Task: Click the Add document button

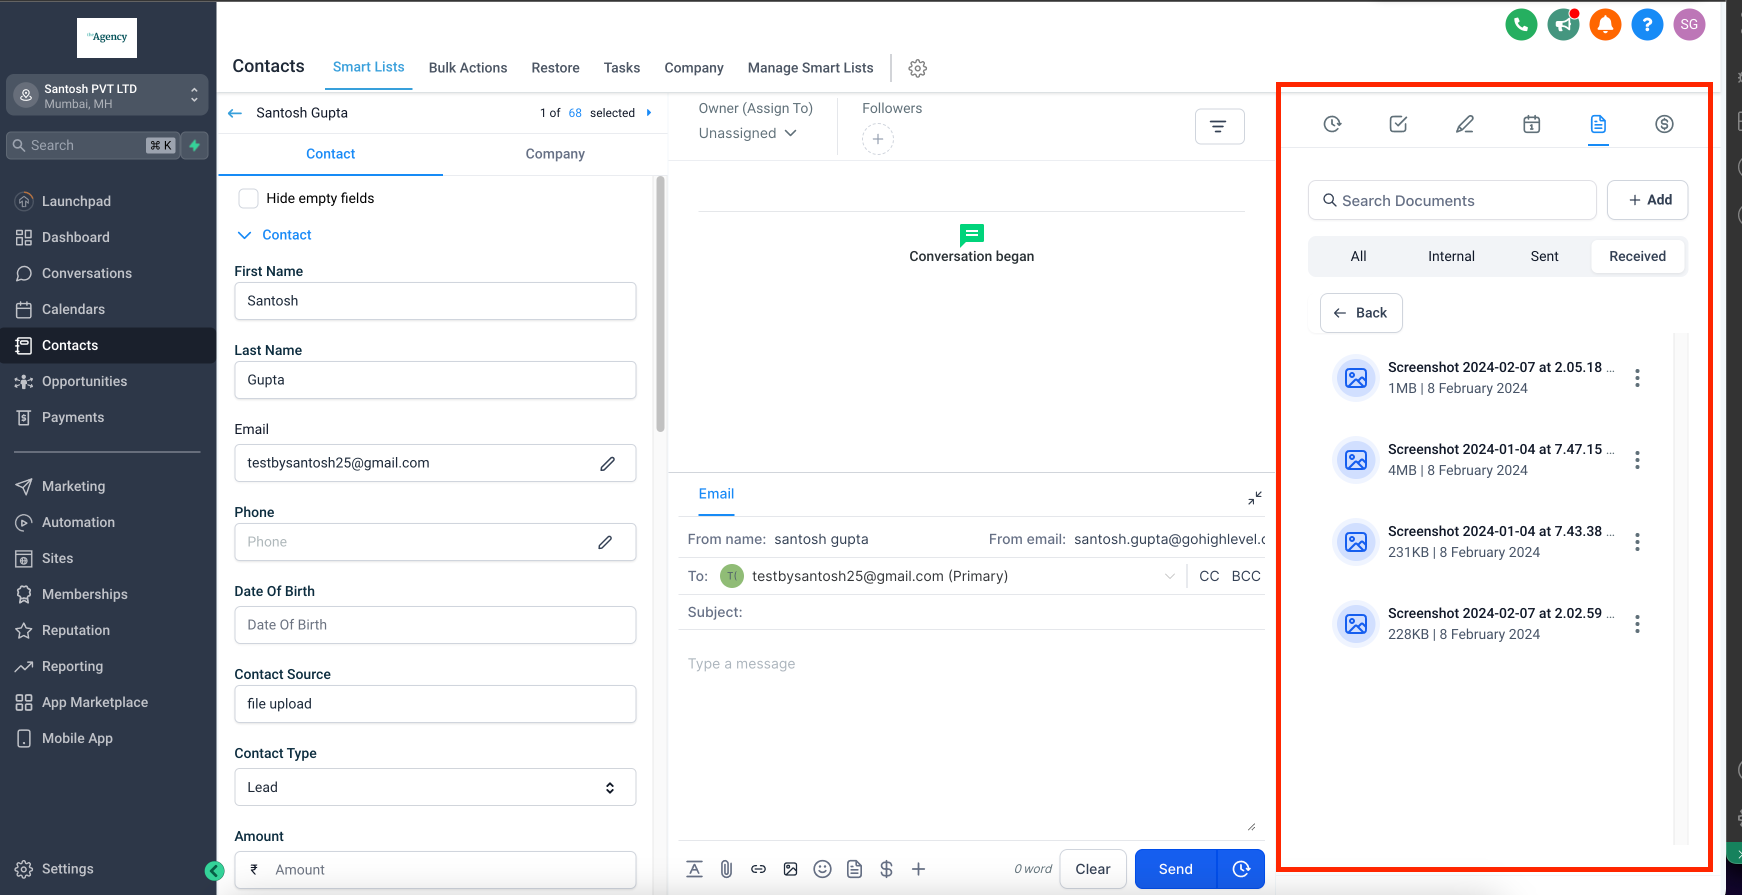Action: click(x=1647, y=200)
